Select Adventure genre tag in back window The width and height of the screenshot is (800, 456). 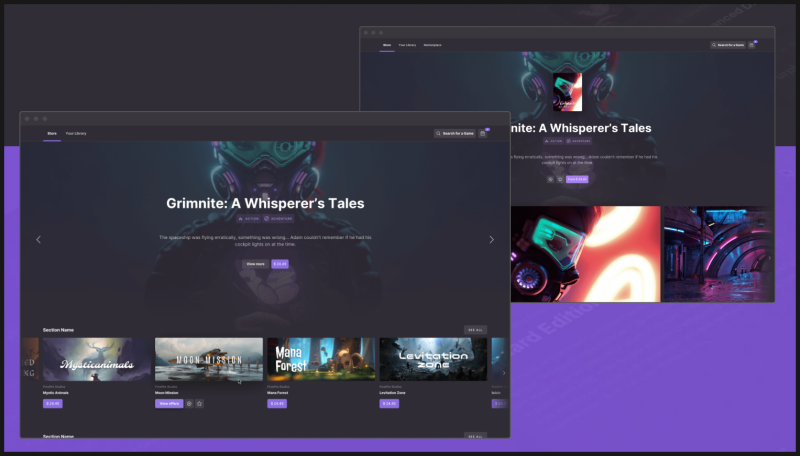point(579,141)
